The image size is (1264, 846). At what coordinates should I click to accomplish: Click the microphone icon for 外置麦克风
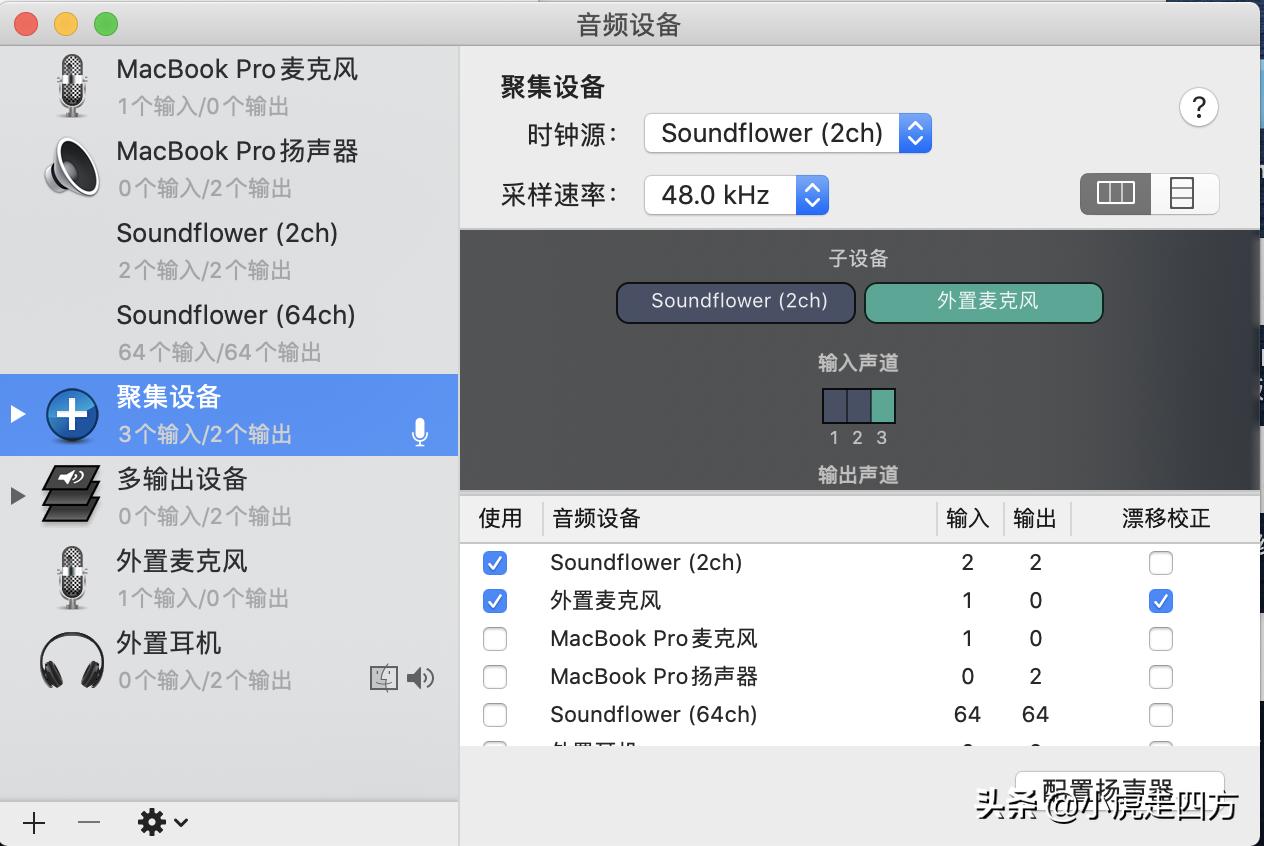coord(70,579)
